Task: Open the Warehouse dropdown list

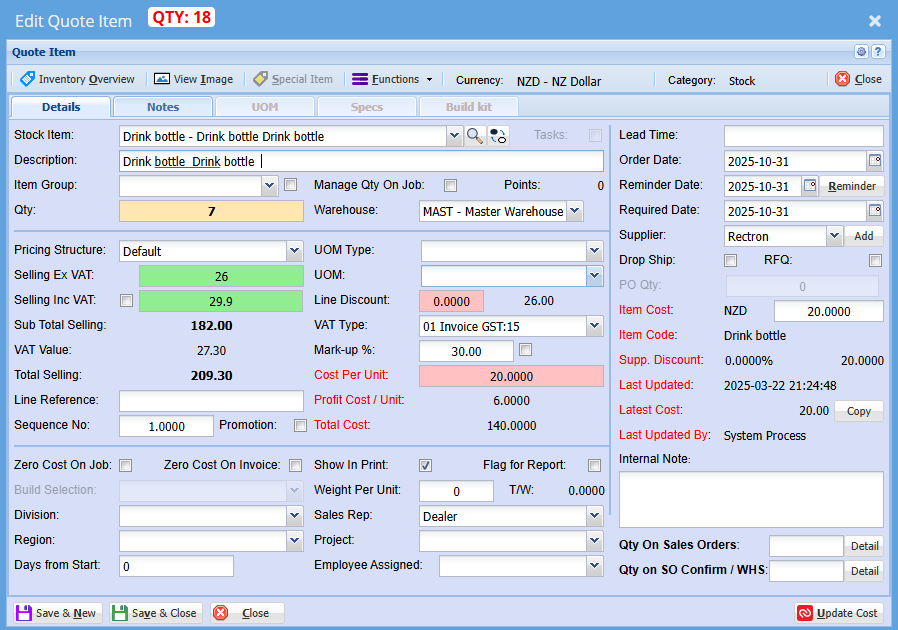Action: click(x=574, y=211)
